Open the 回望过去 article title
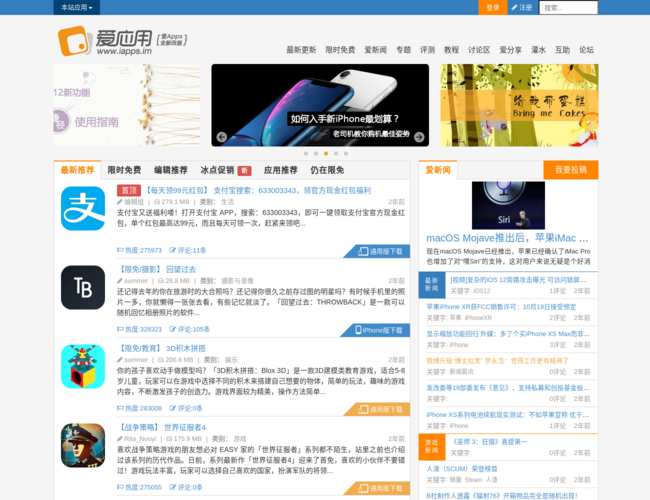This screenshot has height=500, width=650. 157,269
